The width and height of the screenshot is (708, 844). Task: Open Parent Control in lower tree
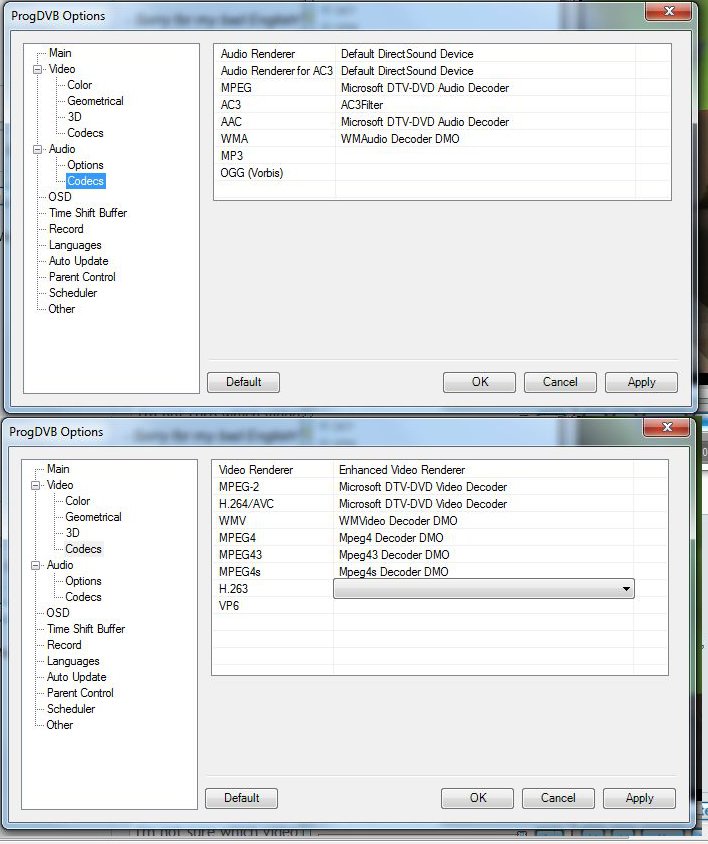[x=80, y=693]
